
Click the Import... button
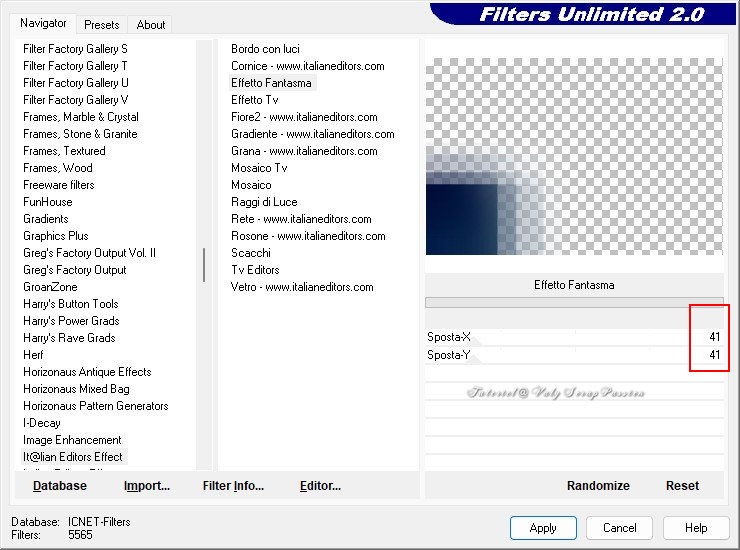tap(147, 486)
